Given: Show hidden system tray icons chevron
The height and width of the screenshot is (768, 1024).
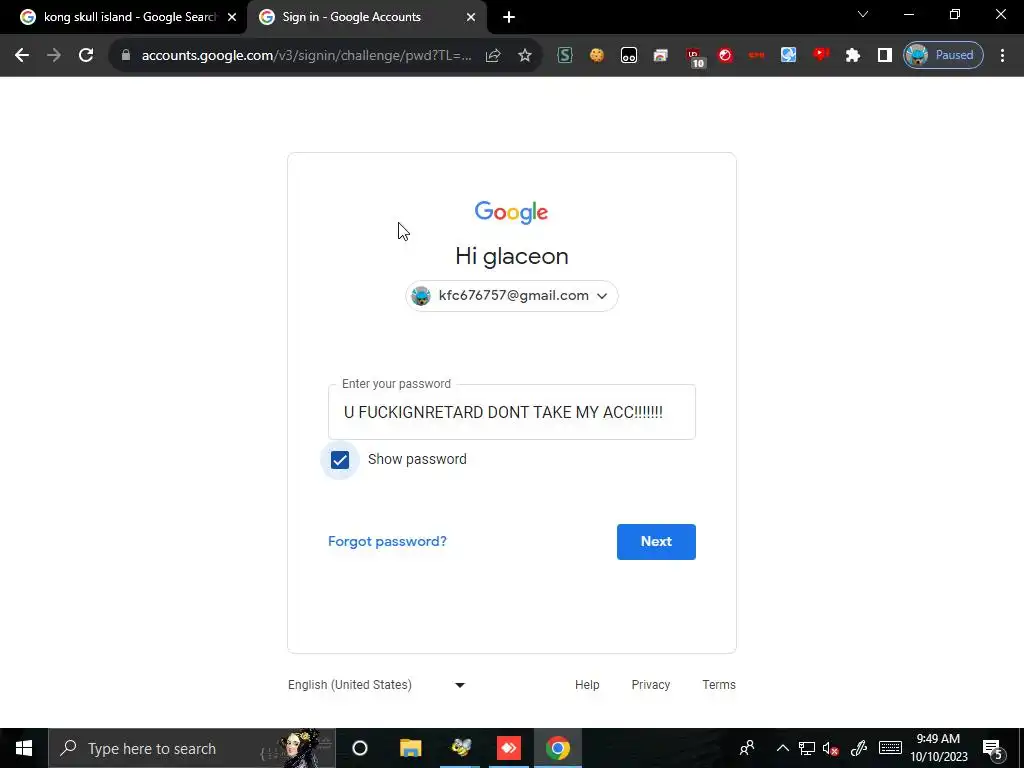Looking at the screenshot, I should click(x=782, y=748).
